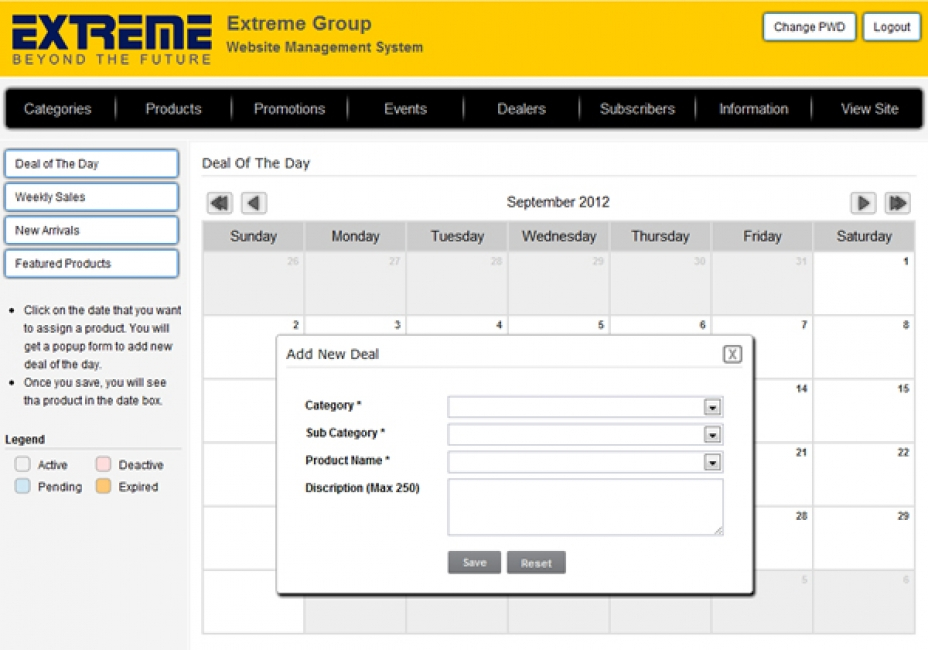Image resolution: width=928 pixels, height=650 pixels.
Task: Select Deal of The Day in sidebar
Action: [92, 164]
